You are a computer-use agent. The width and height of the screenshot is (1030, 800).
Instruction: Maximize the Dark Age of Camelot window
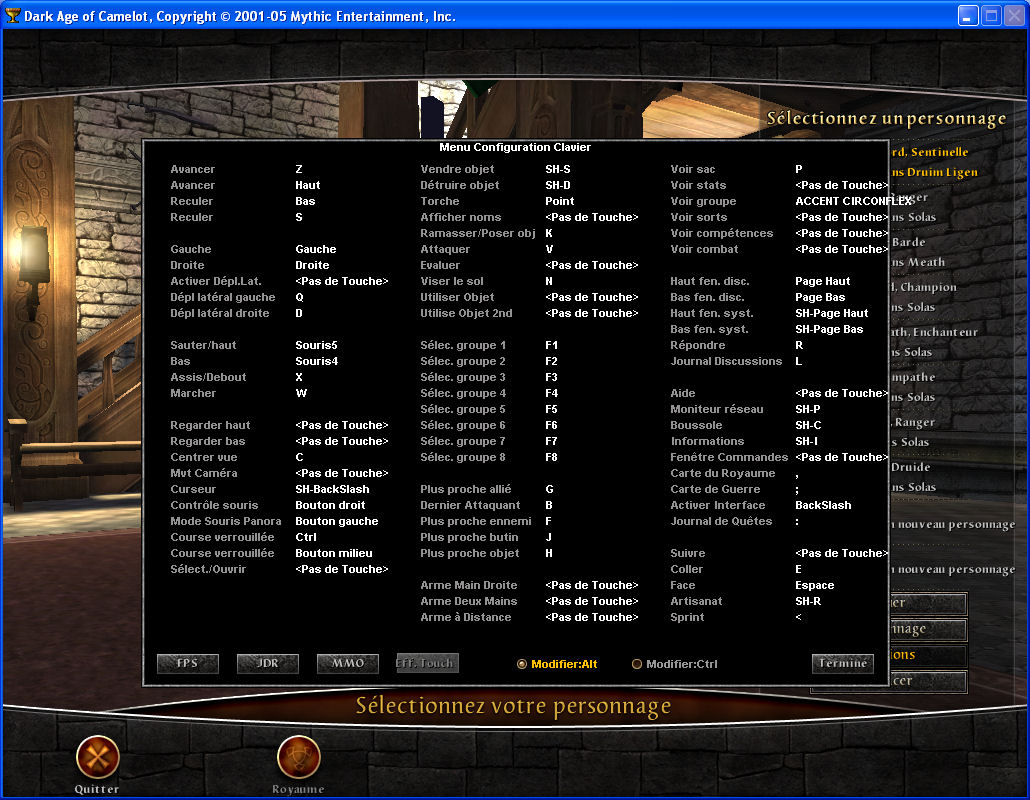point(991,15)
